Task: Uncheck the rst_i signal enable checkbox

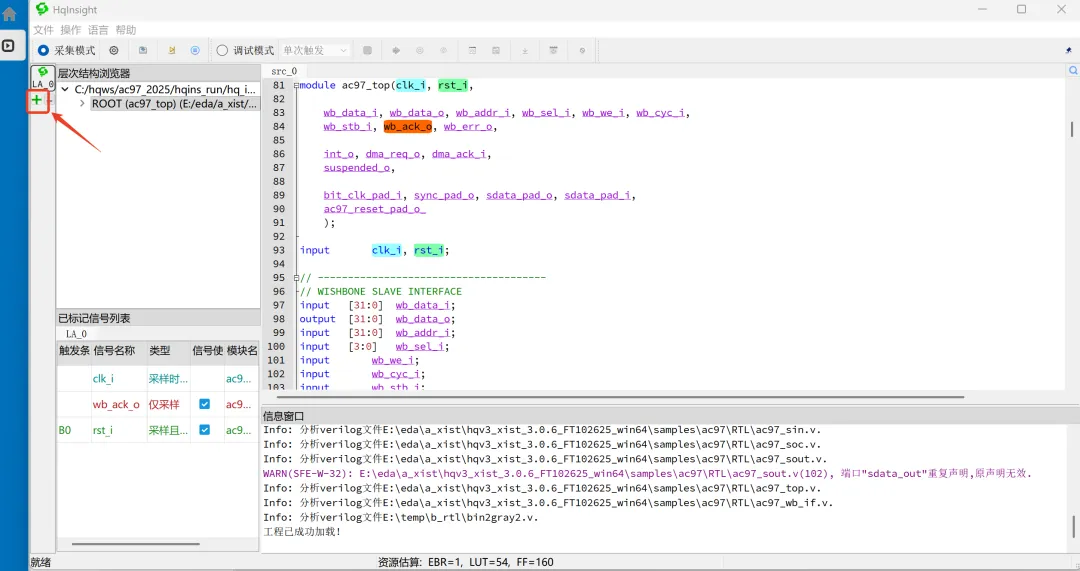Action: pos(204,430)
